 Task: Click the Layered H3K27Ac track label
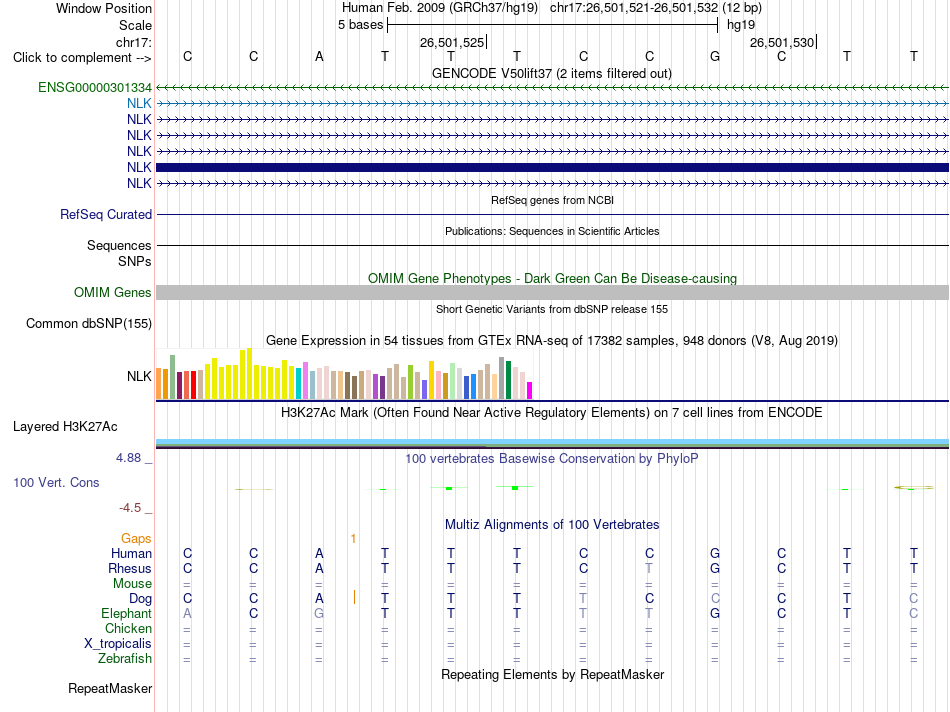65,427
